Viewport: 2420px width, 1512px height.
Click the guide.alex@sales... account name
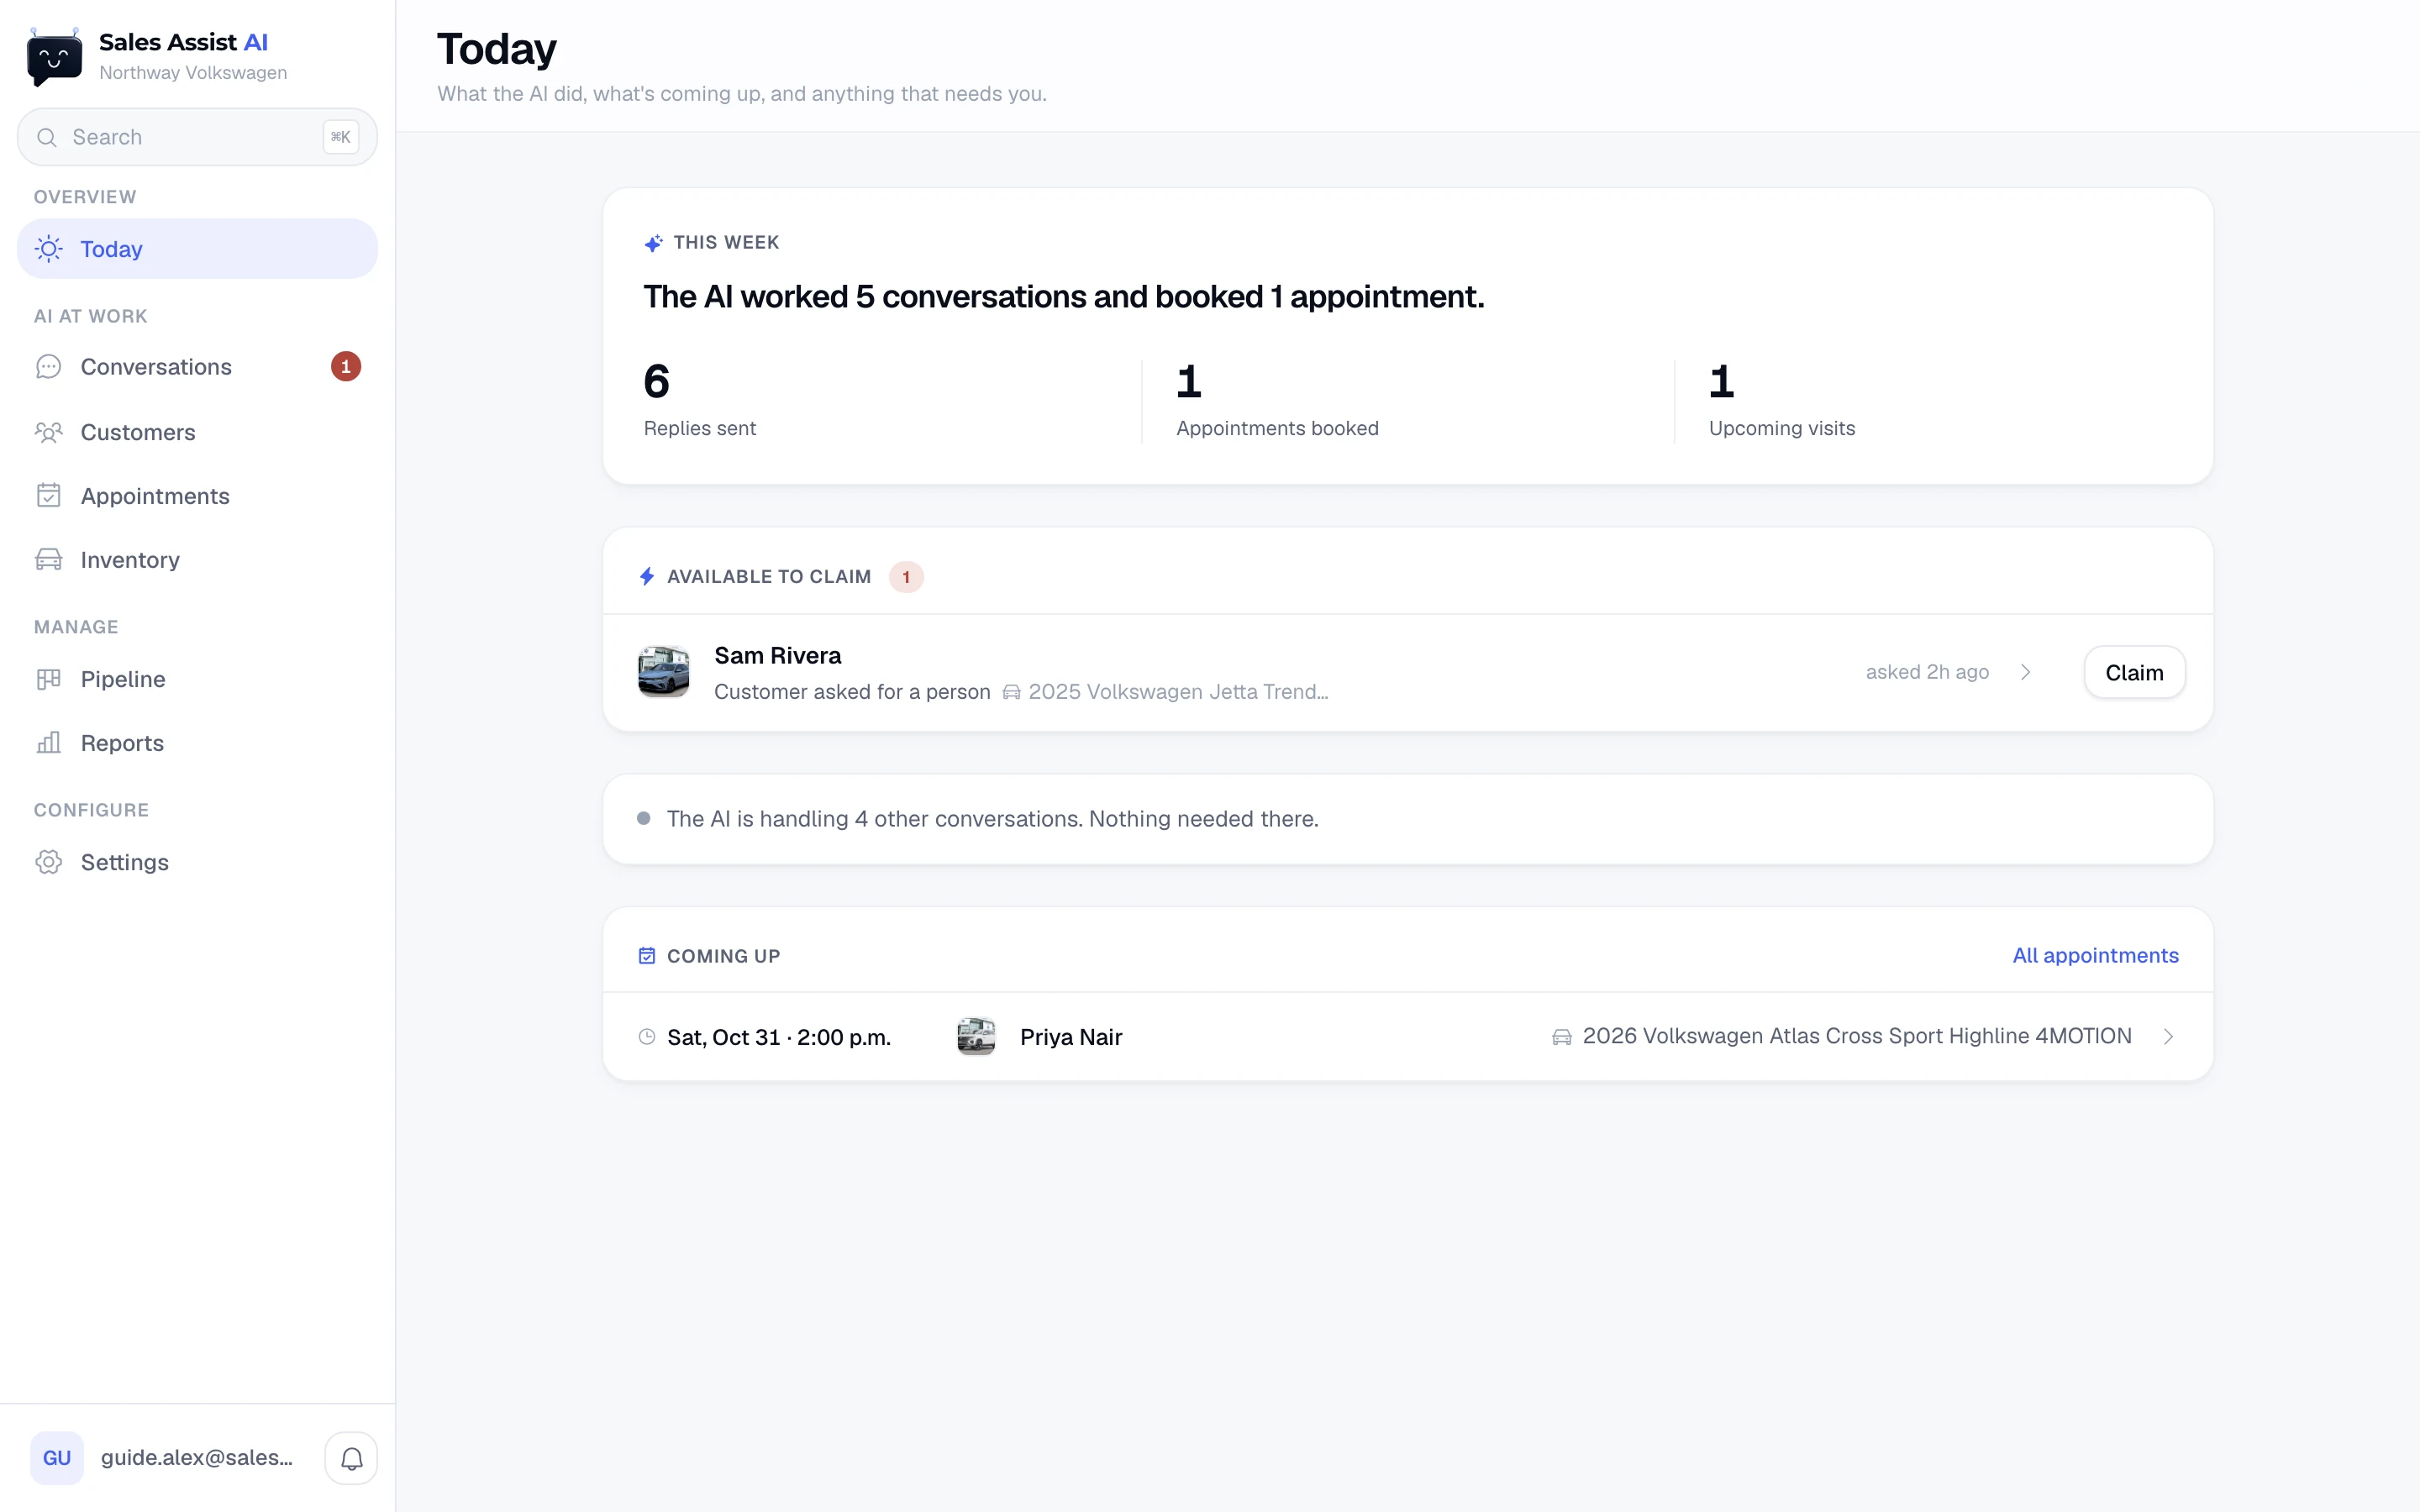coord(197,1458)
